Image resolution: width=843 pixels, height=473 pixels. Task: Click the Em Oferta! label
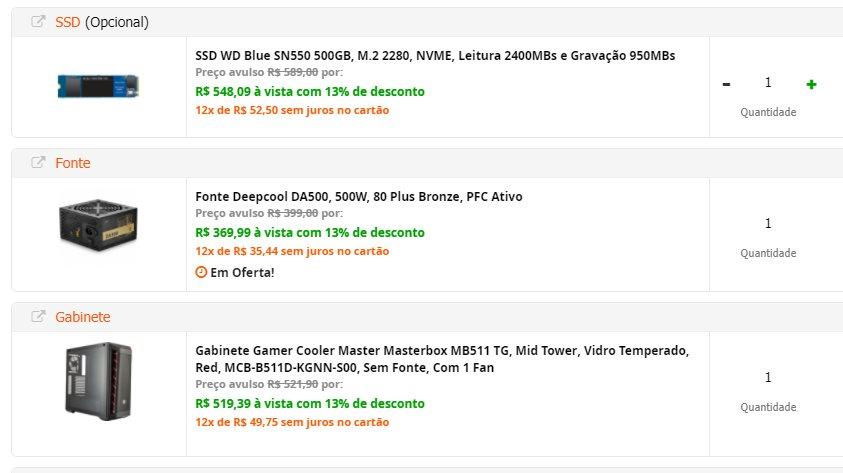[242, 273]
